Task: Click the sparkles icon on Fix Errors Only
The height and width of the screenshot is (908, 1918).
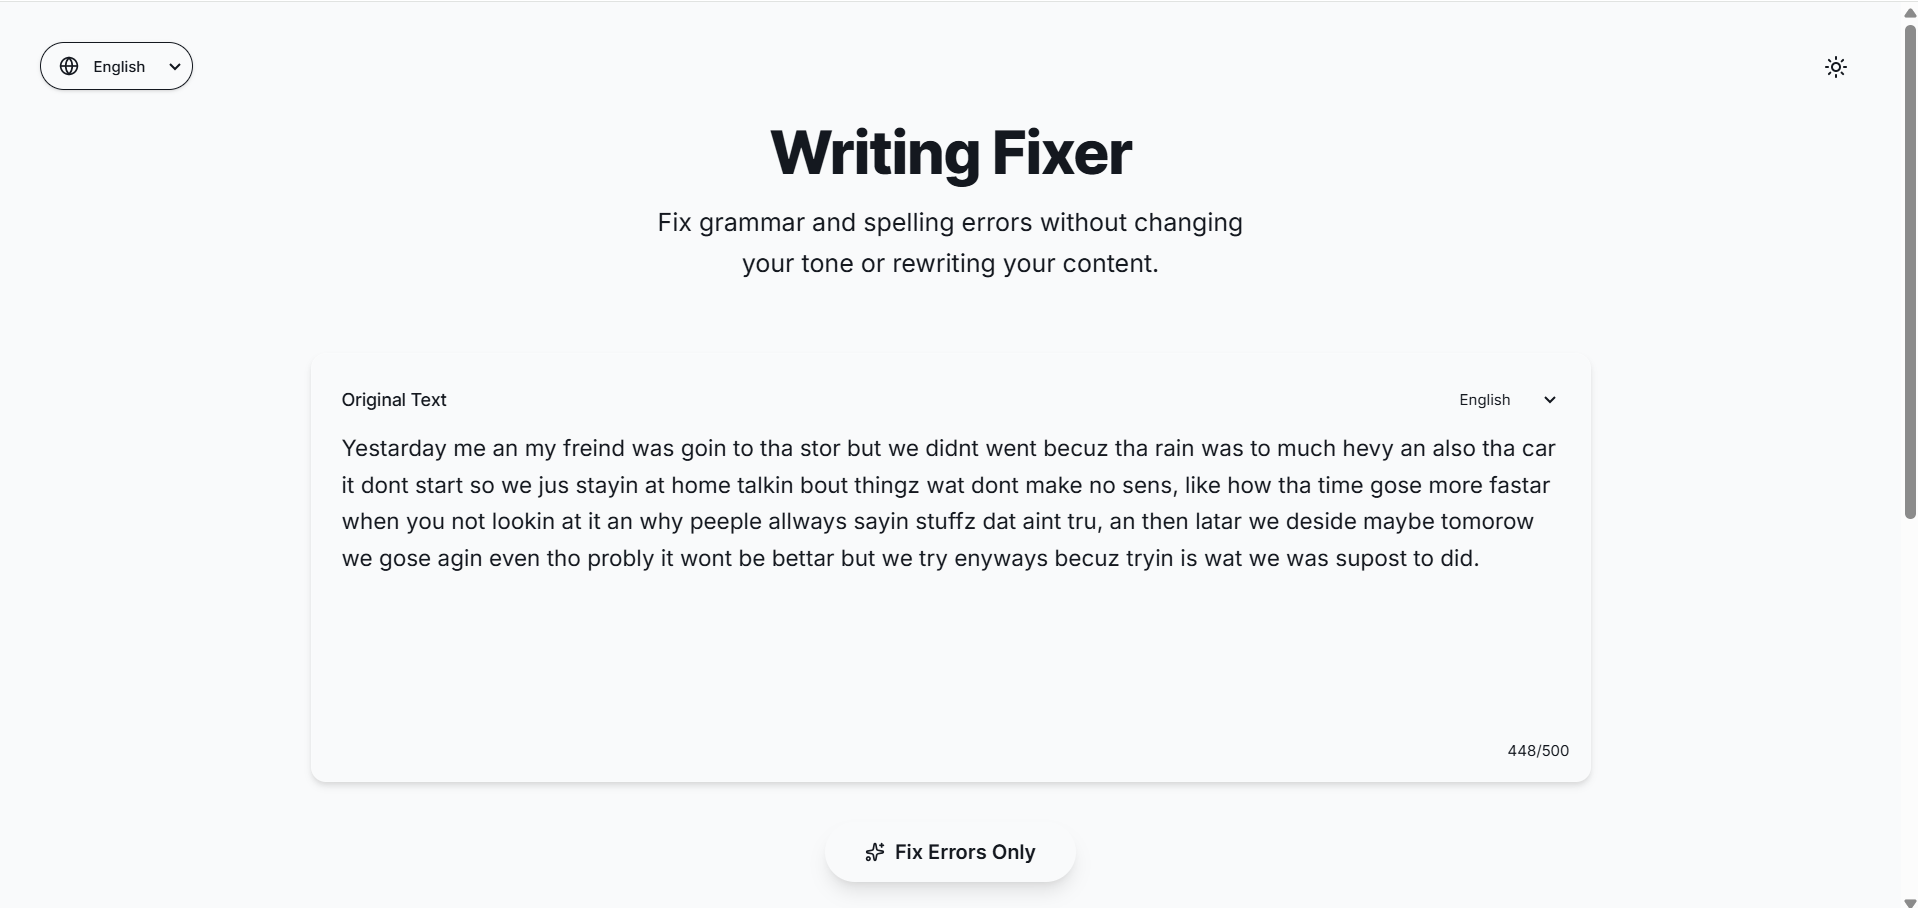Action: point(874,852)
